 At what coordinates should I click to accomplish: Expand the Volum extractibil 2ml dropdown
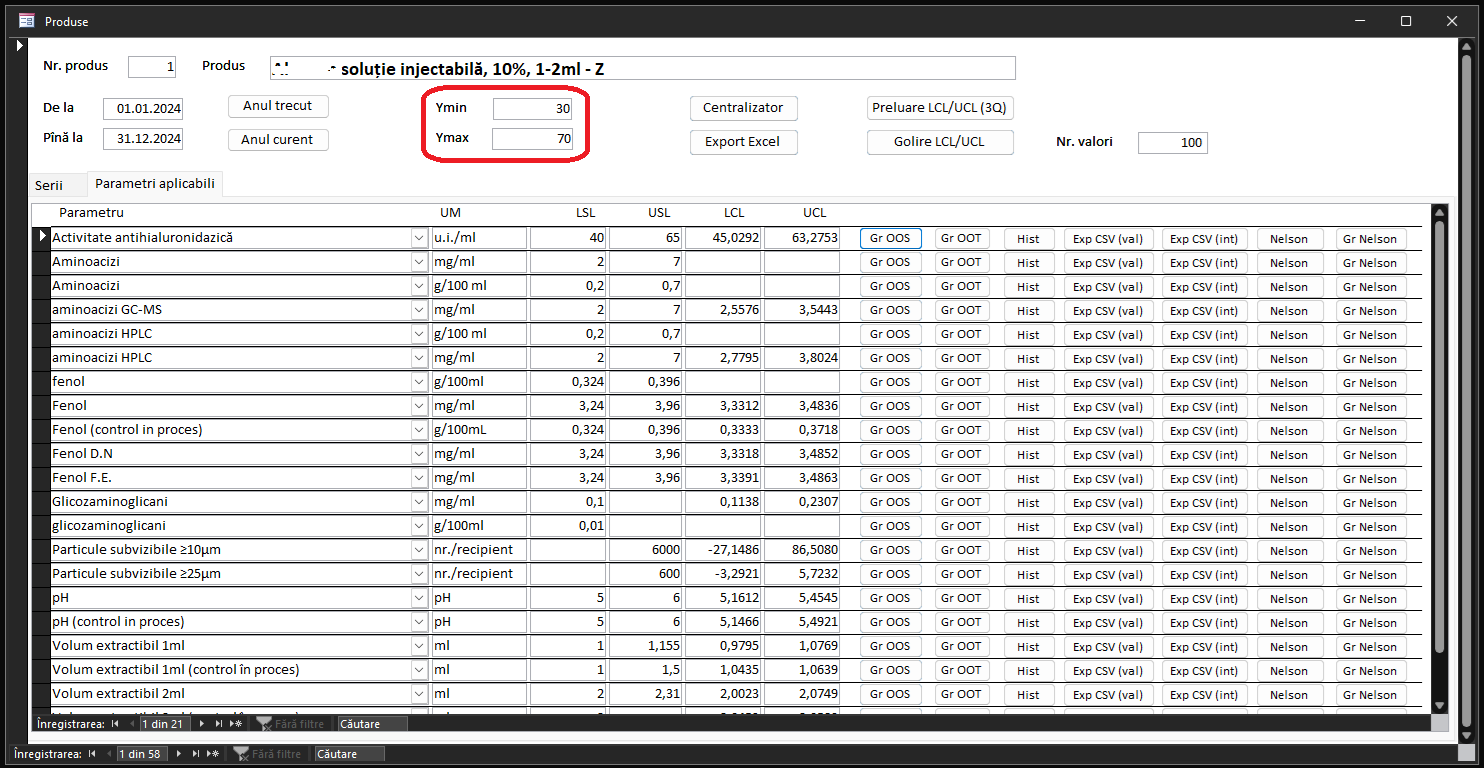click(x=418, y=694)
